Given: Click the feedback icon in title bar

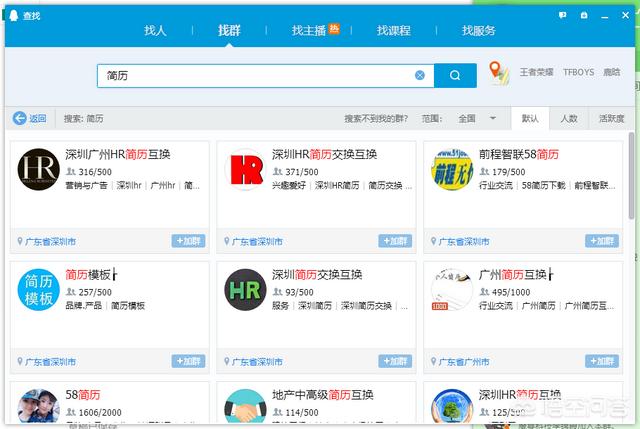Looking at the screenshot, I should (565, 15).
